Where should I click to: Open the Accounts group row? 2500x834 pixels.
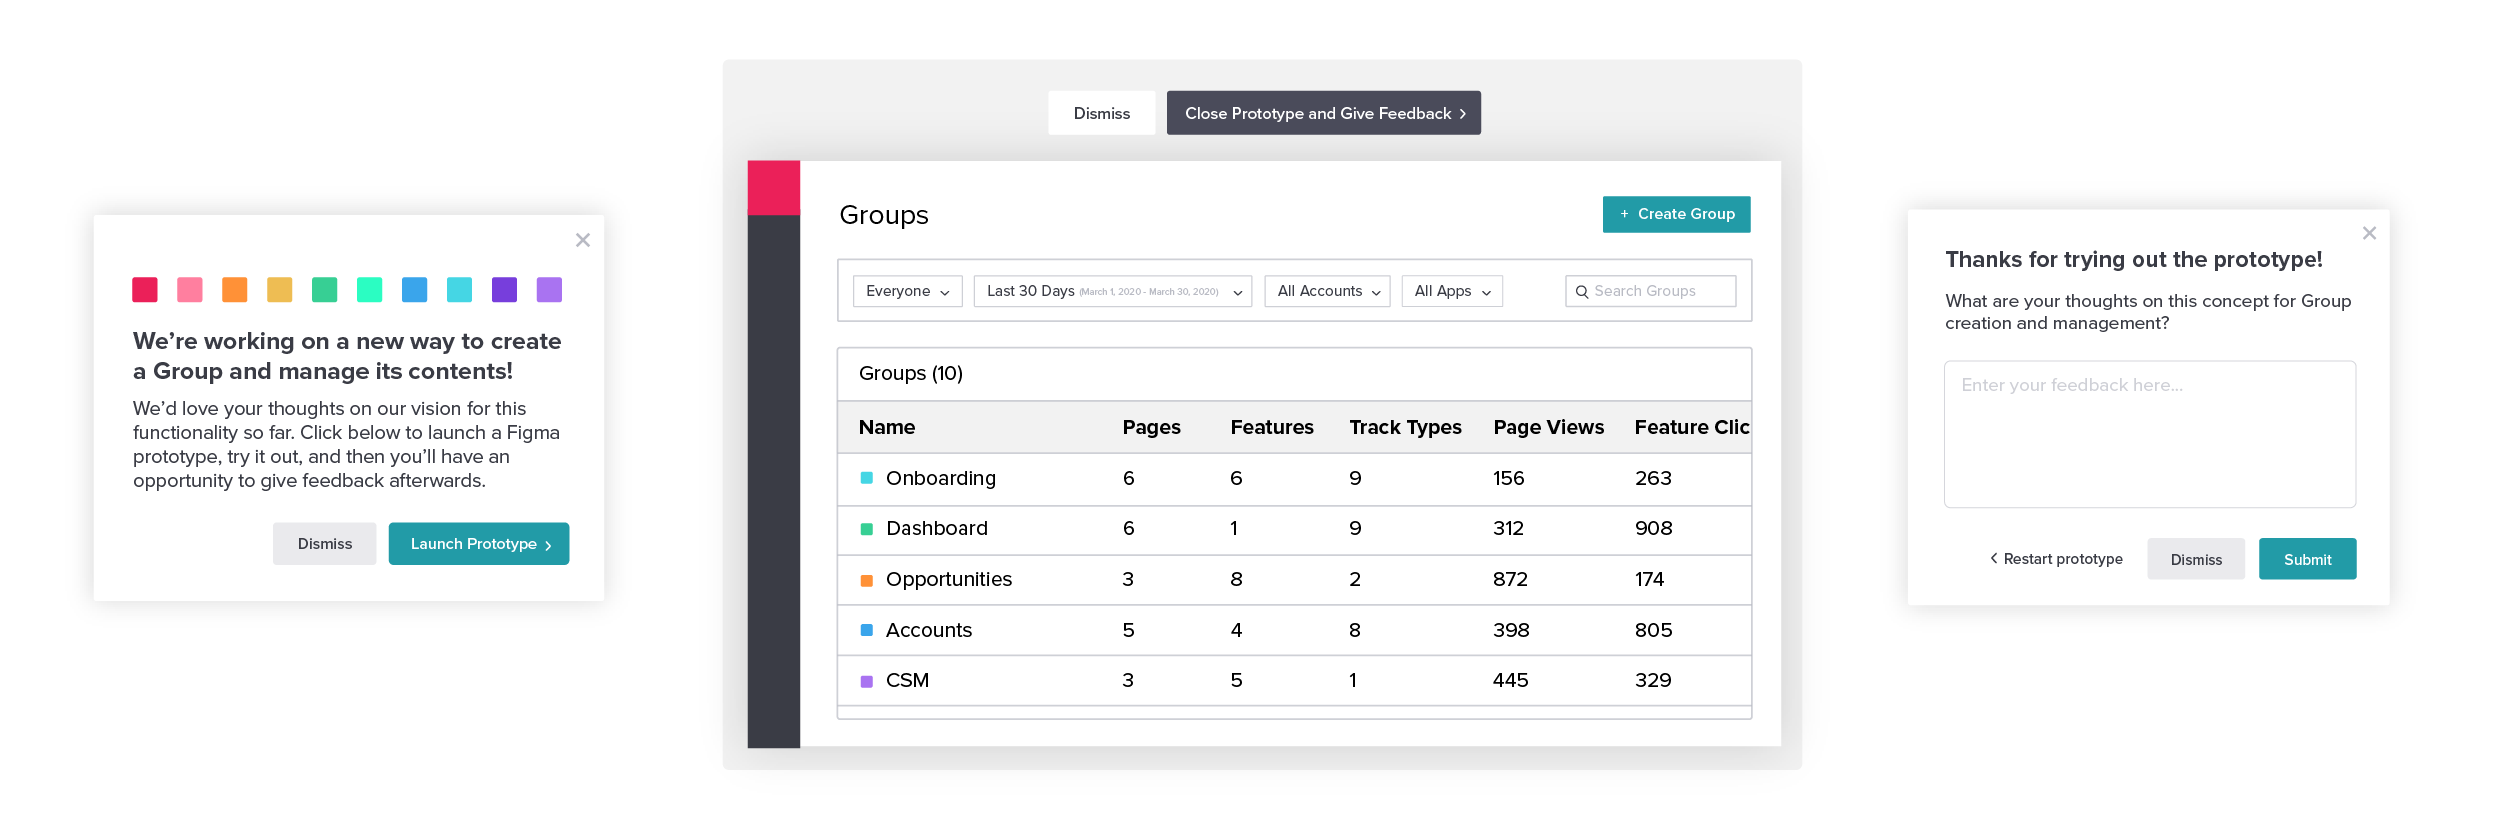[1295, 631]
